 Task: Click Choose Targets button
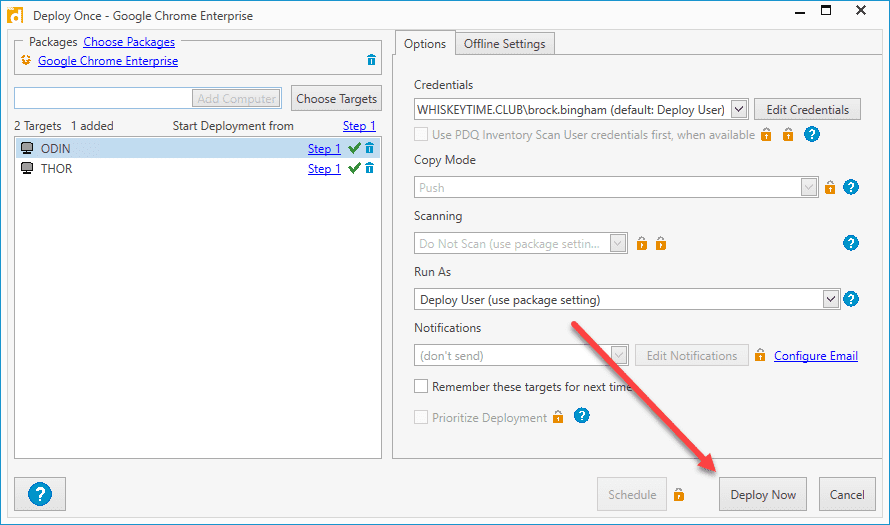coord(336,99)
